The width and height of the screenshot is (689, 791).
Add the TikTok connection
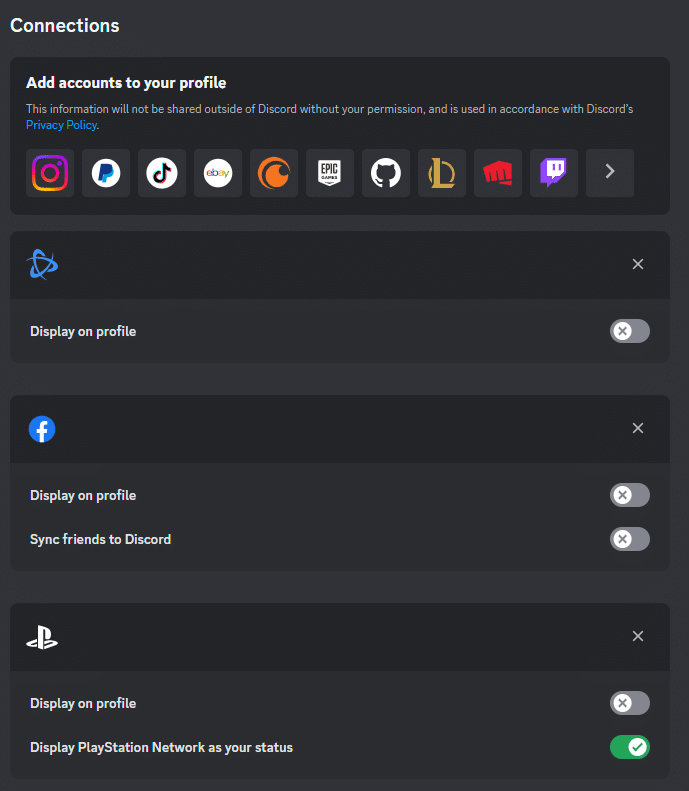(x=162, y=173)
